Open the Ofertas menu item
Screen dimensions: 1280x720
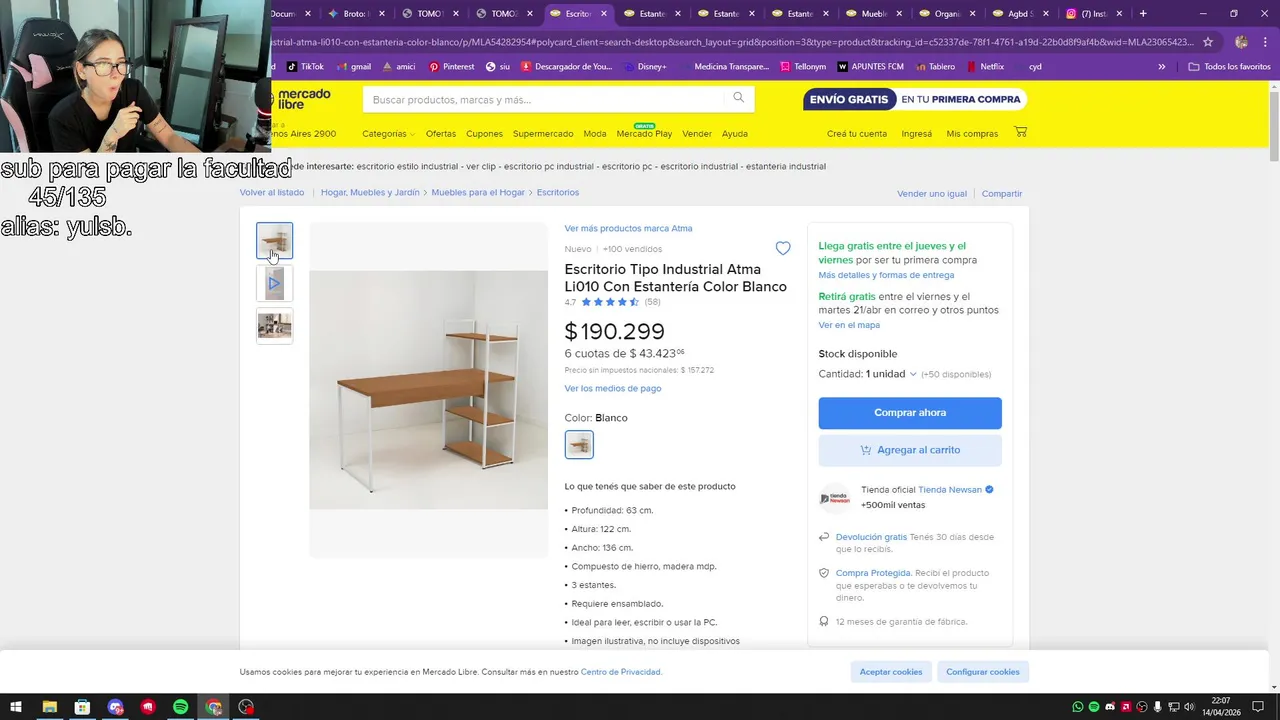441,134
